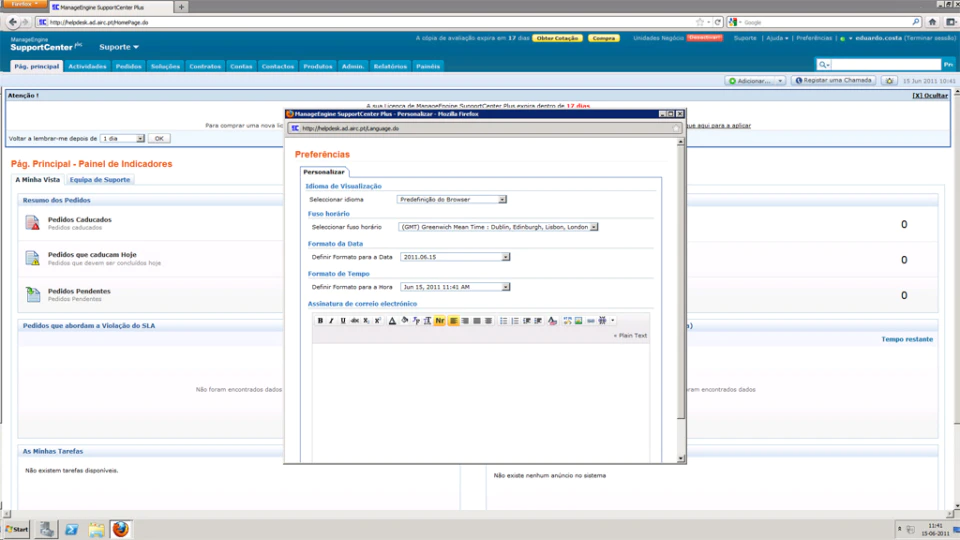Open the date format dropdown

pyautogui.click(x=455, y=257)
